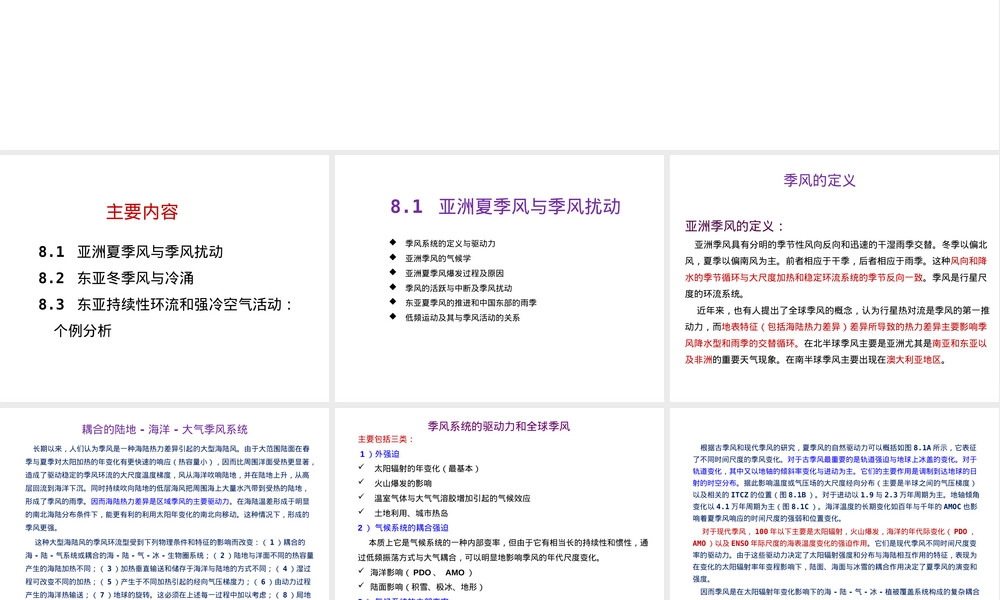1000x600 pixels.
Task: Click the red label 主要包括三类:
Action: [x=386, y=439]
